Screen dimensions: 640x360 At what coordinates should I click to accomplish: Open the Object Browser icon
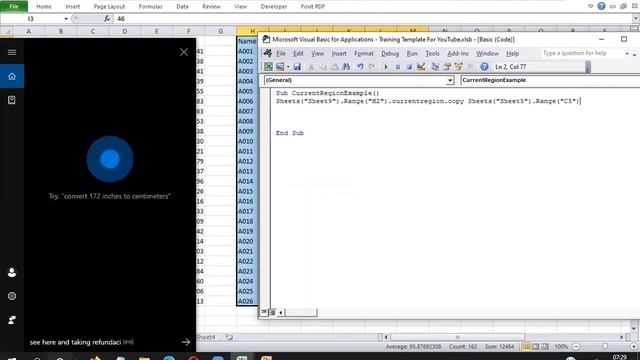(458, 67)
